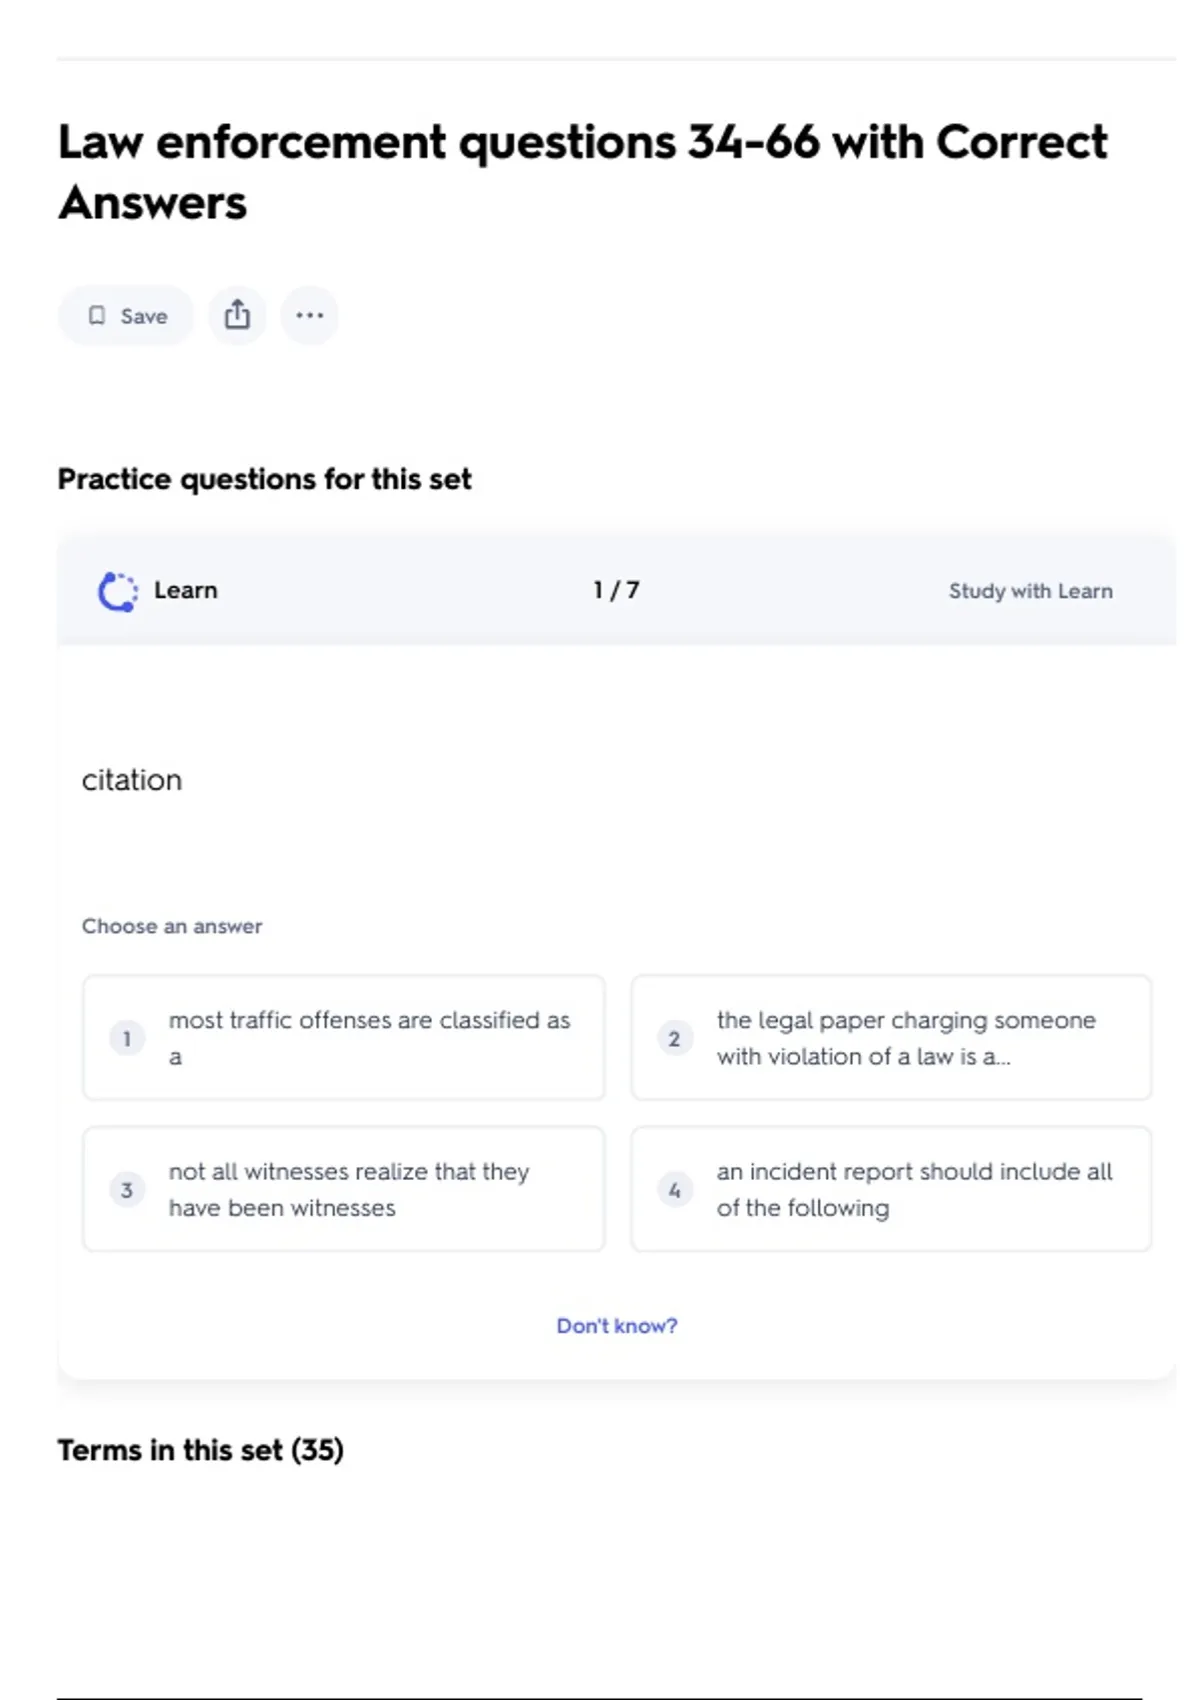
Task: Click the share upload icon
Action: tap(237, 316)
